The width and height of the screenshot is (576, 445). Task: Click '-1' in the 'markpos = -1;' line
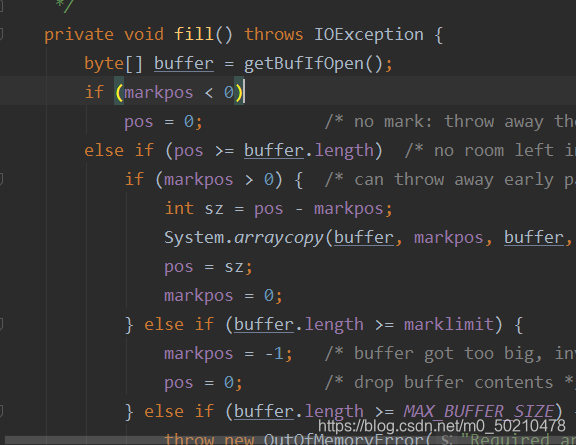coord(274,354)
